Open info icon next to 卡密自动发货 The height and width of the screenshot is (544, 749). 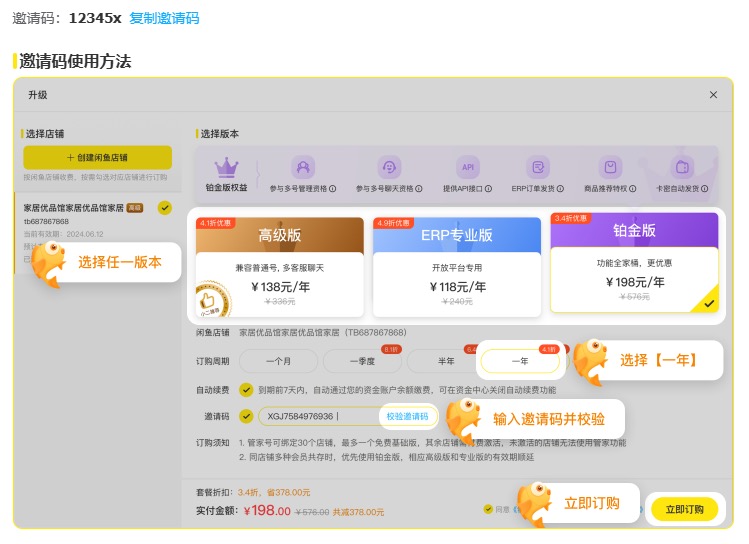pyautogui.click(x=705, y=189)
